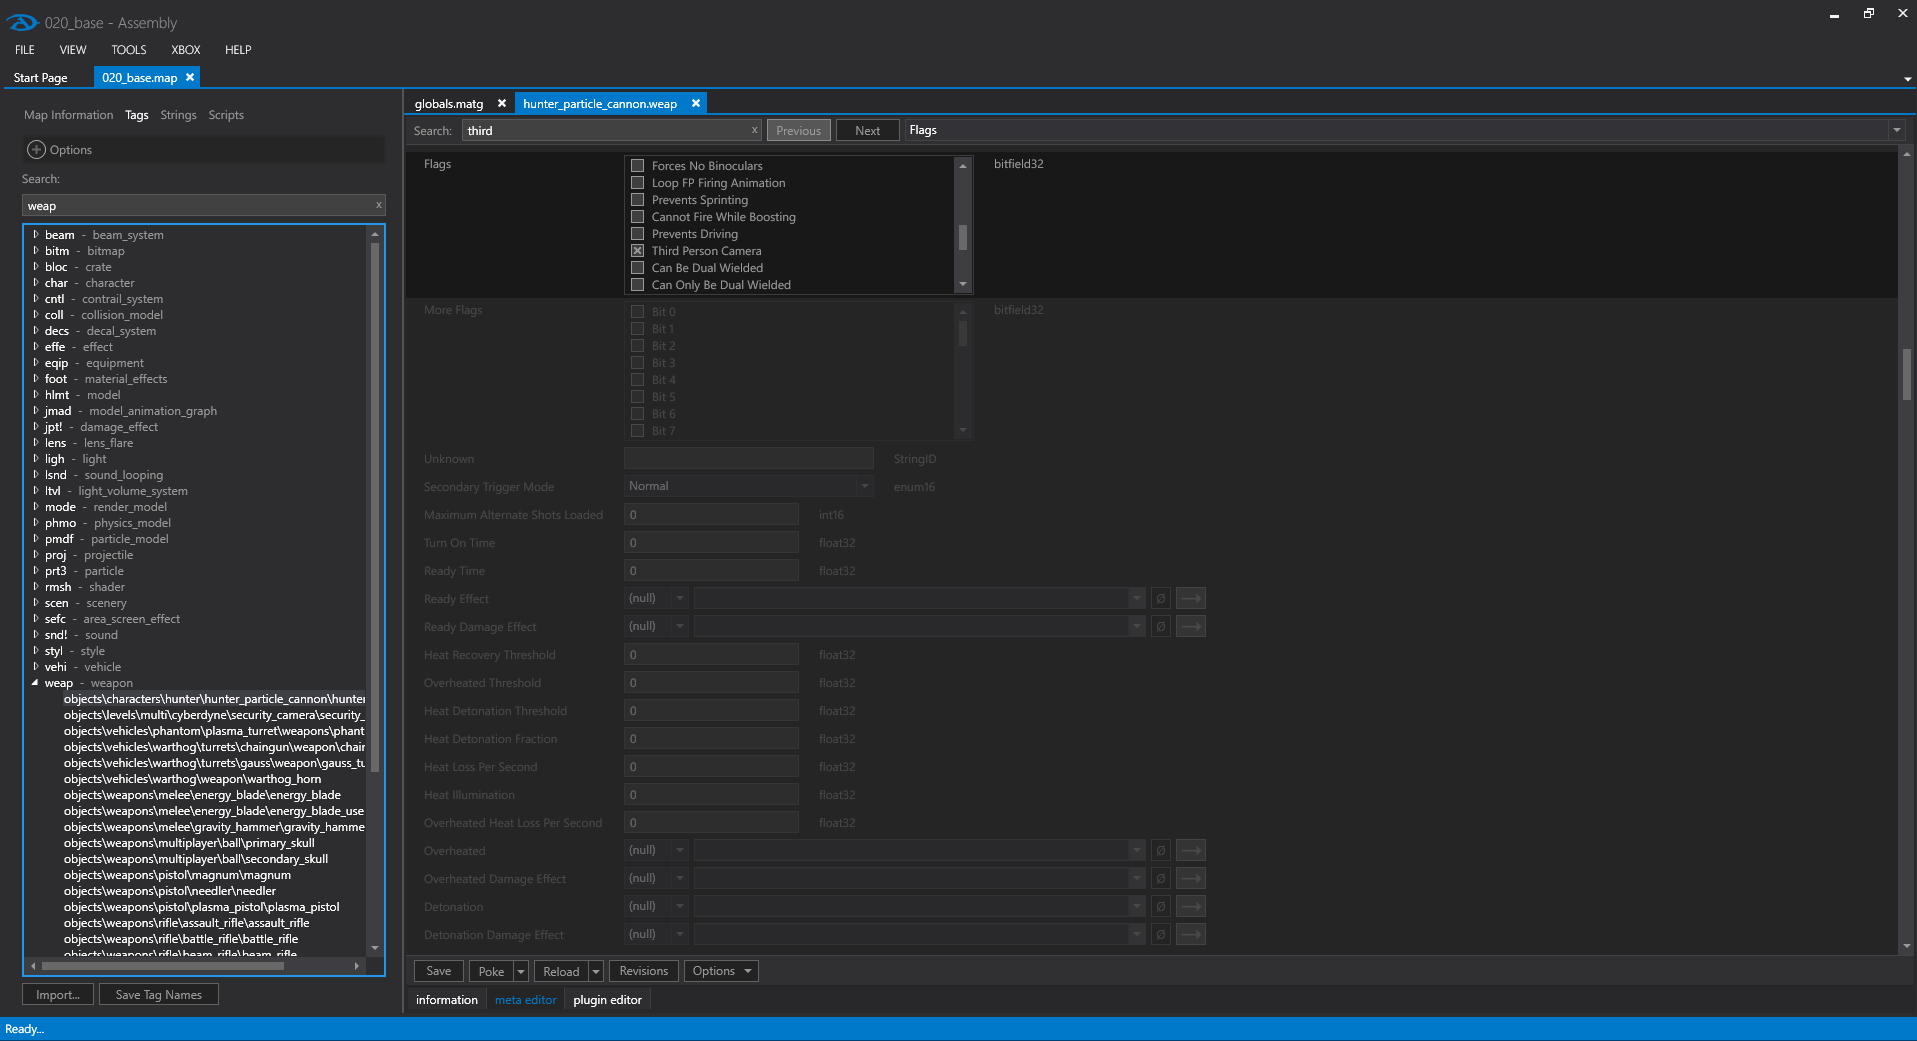Jump to the Overheated tag

pyautogui.click(x=1191, y=850)
